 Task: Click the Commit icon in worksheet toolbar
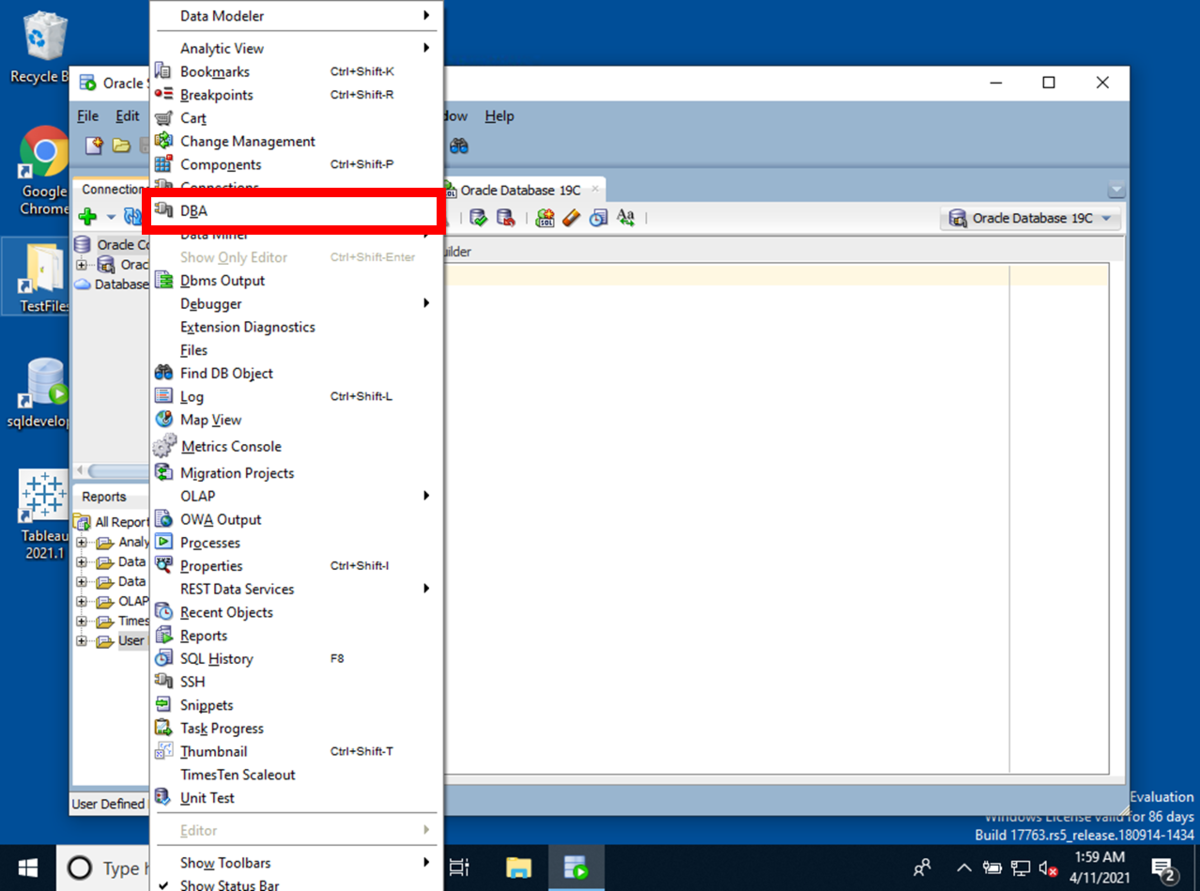click(x=479, y=217)
